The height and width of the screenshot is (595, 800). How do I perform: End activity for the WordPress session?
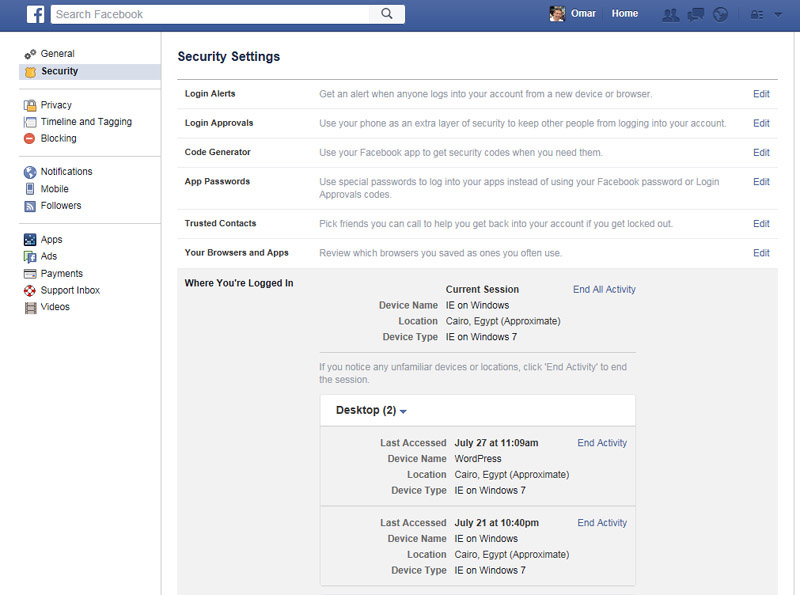click(602, 443)
